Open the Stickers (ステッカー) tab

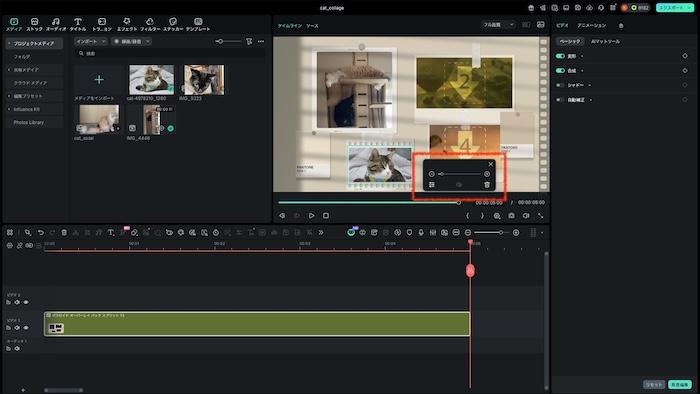coord(173,24)
